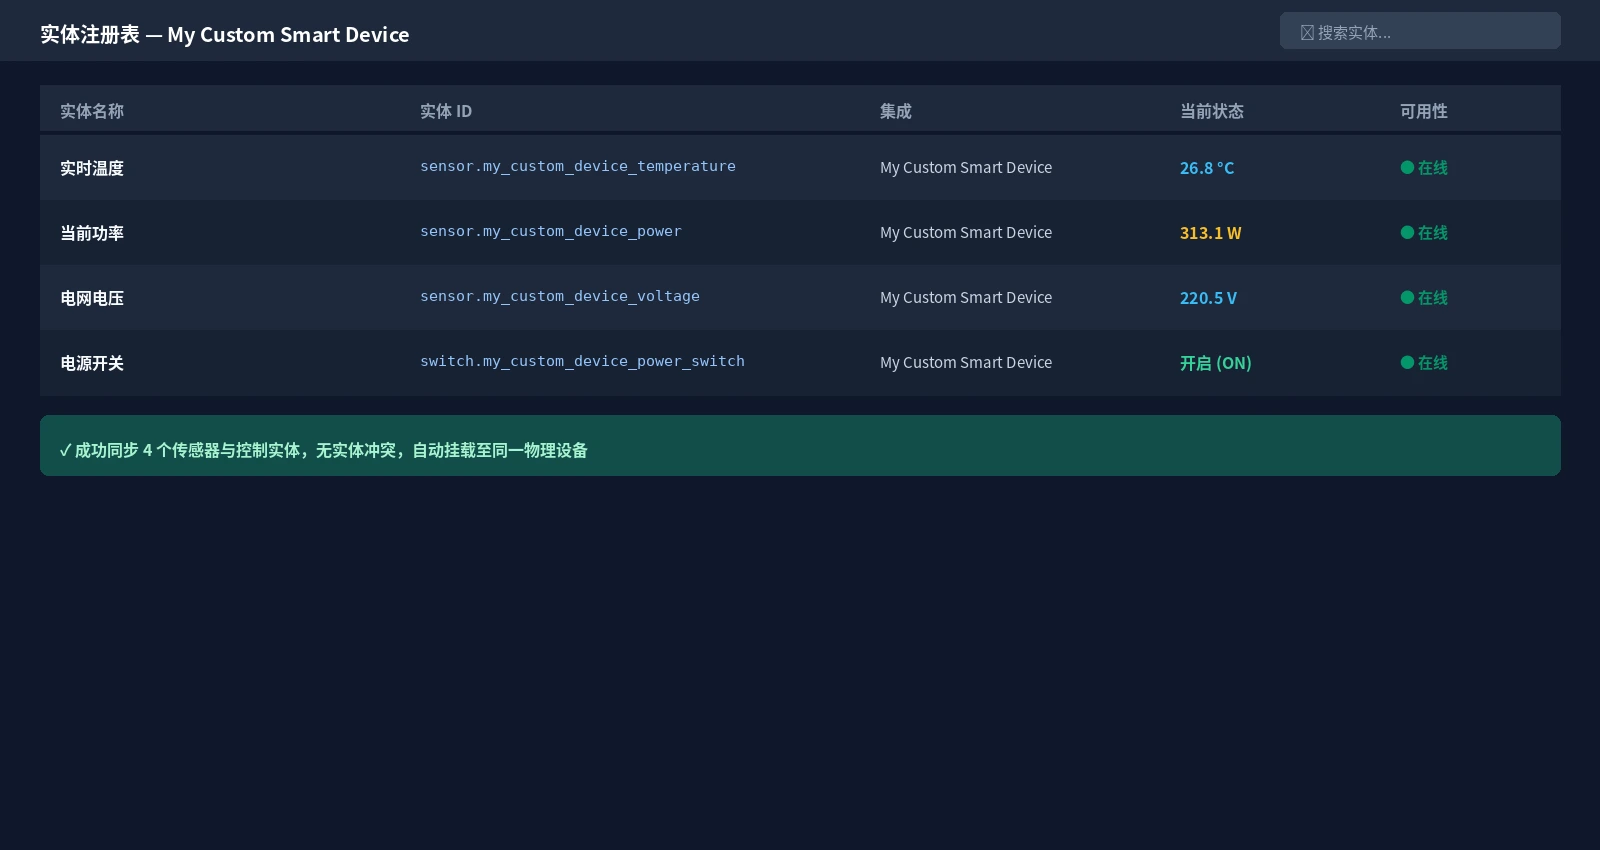Click the 313.1 W state value

point(1211,233)
